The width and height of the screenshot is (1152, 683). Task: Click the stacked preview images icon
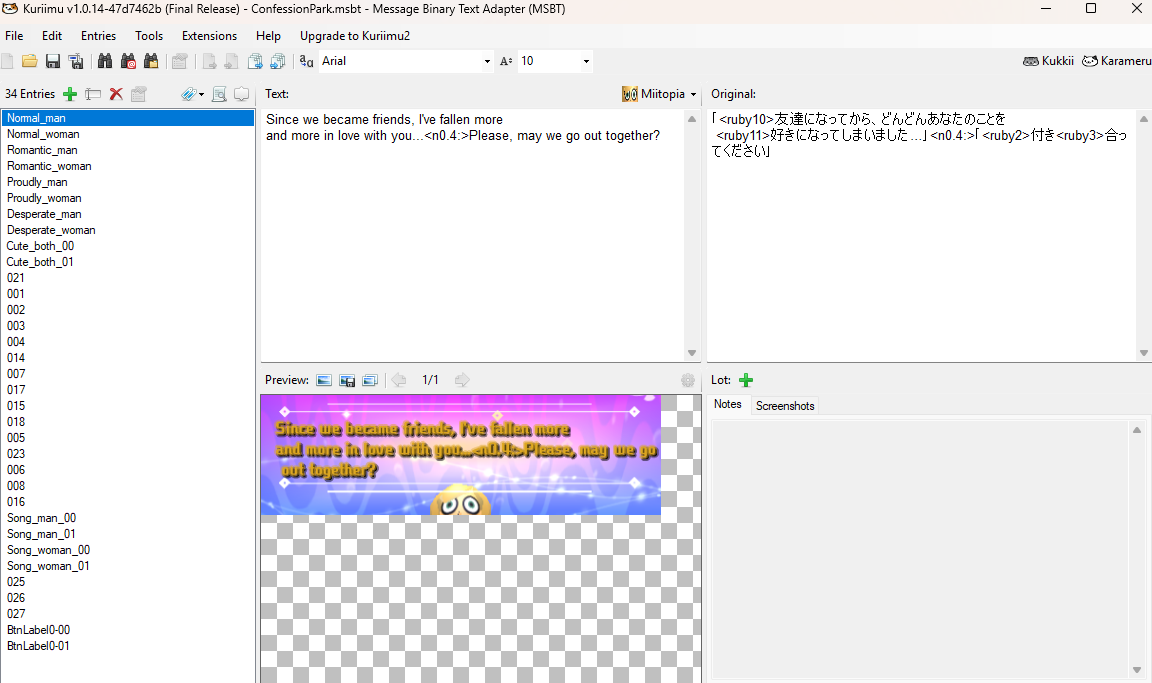(x=370, y=380)
